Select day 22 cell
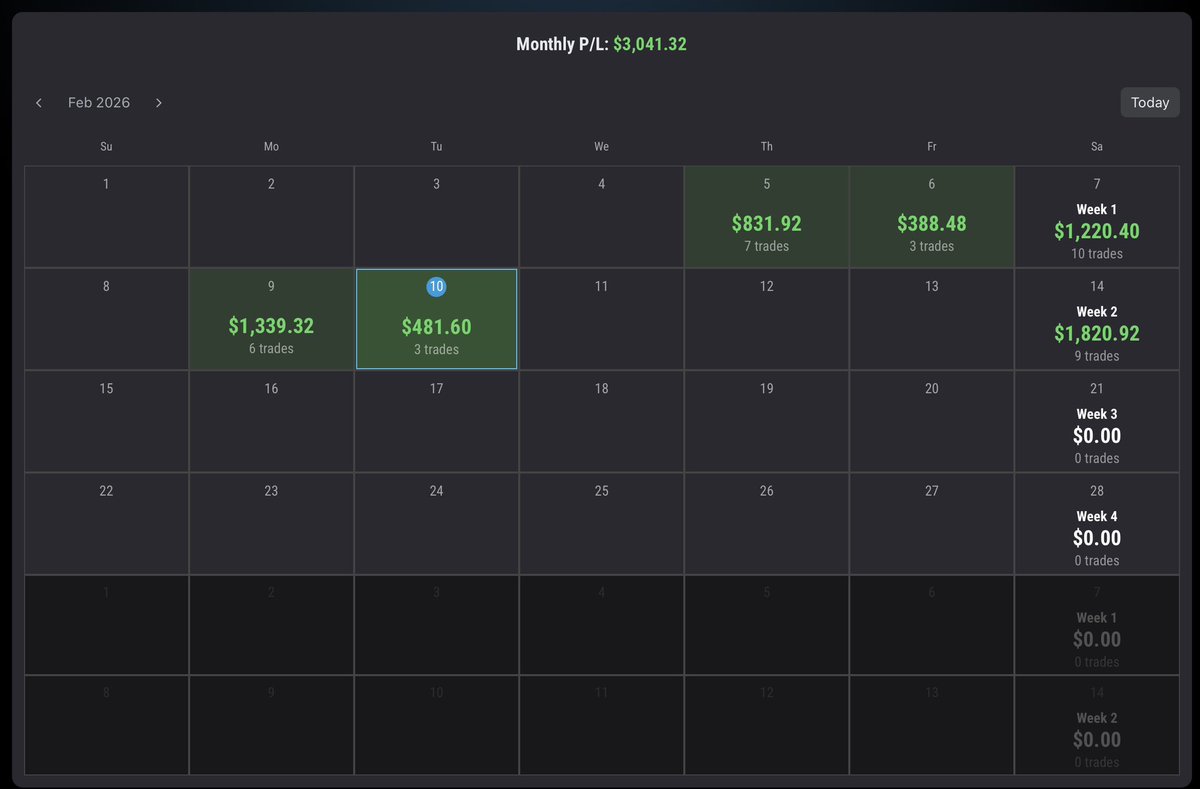The height and width of the screenshot is (789, 1200). tap(107, 523)
